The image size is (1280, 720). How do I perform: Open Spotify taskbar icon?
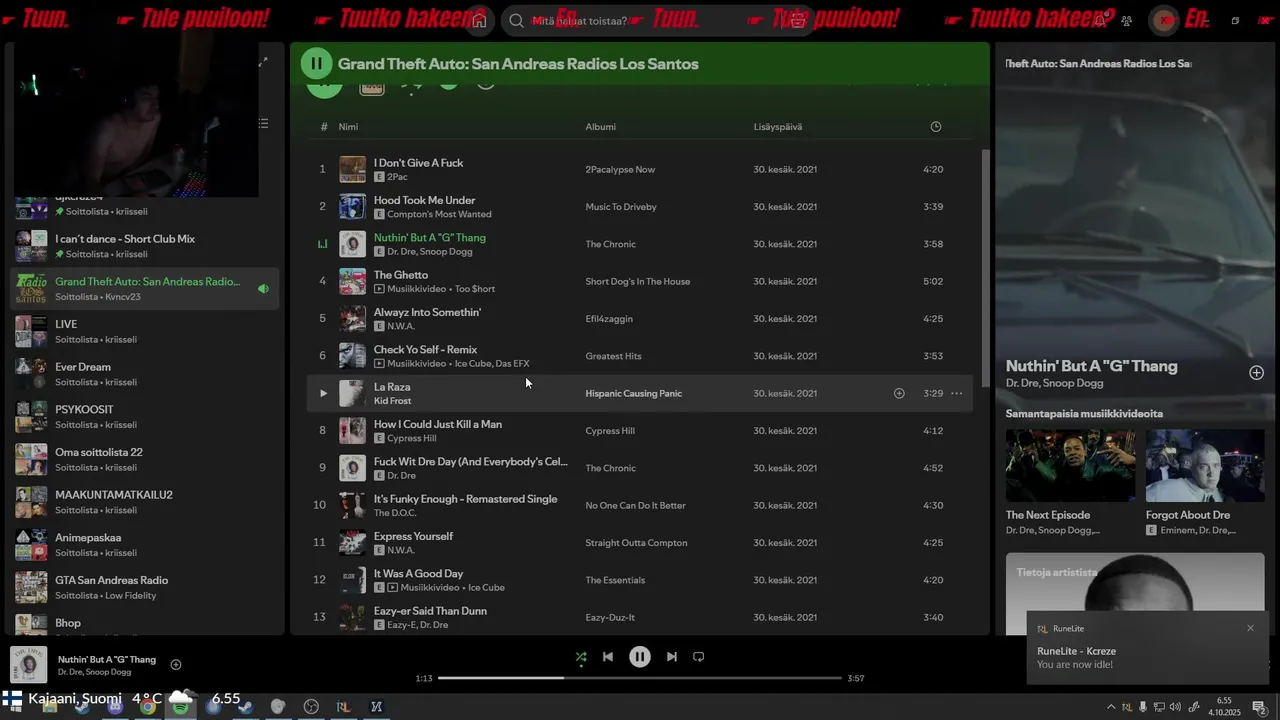coord(180,707)
